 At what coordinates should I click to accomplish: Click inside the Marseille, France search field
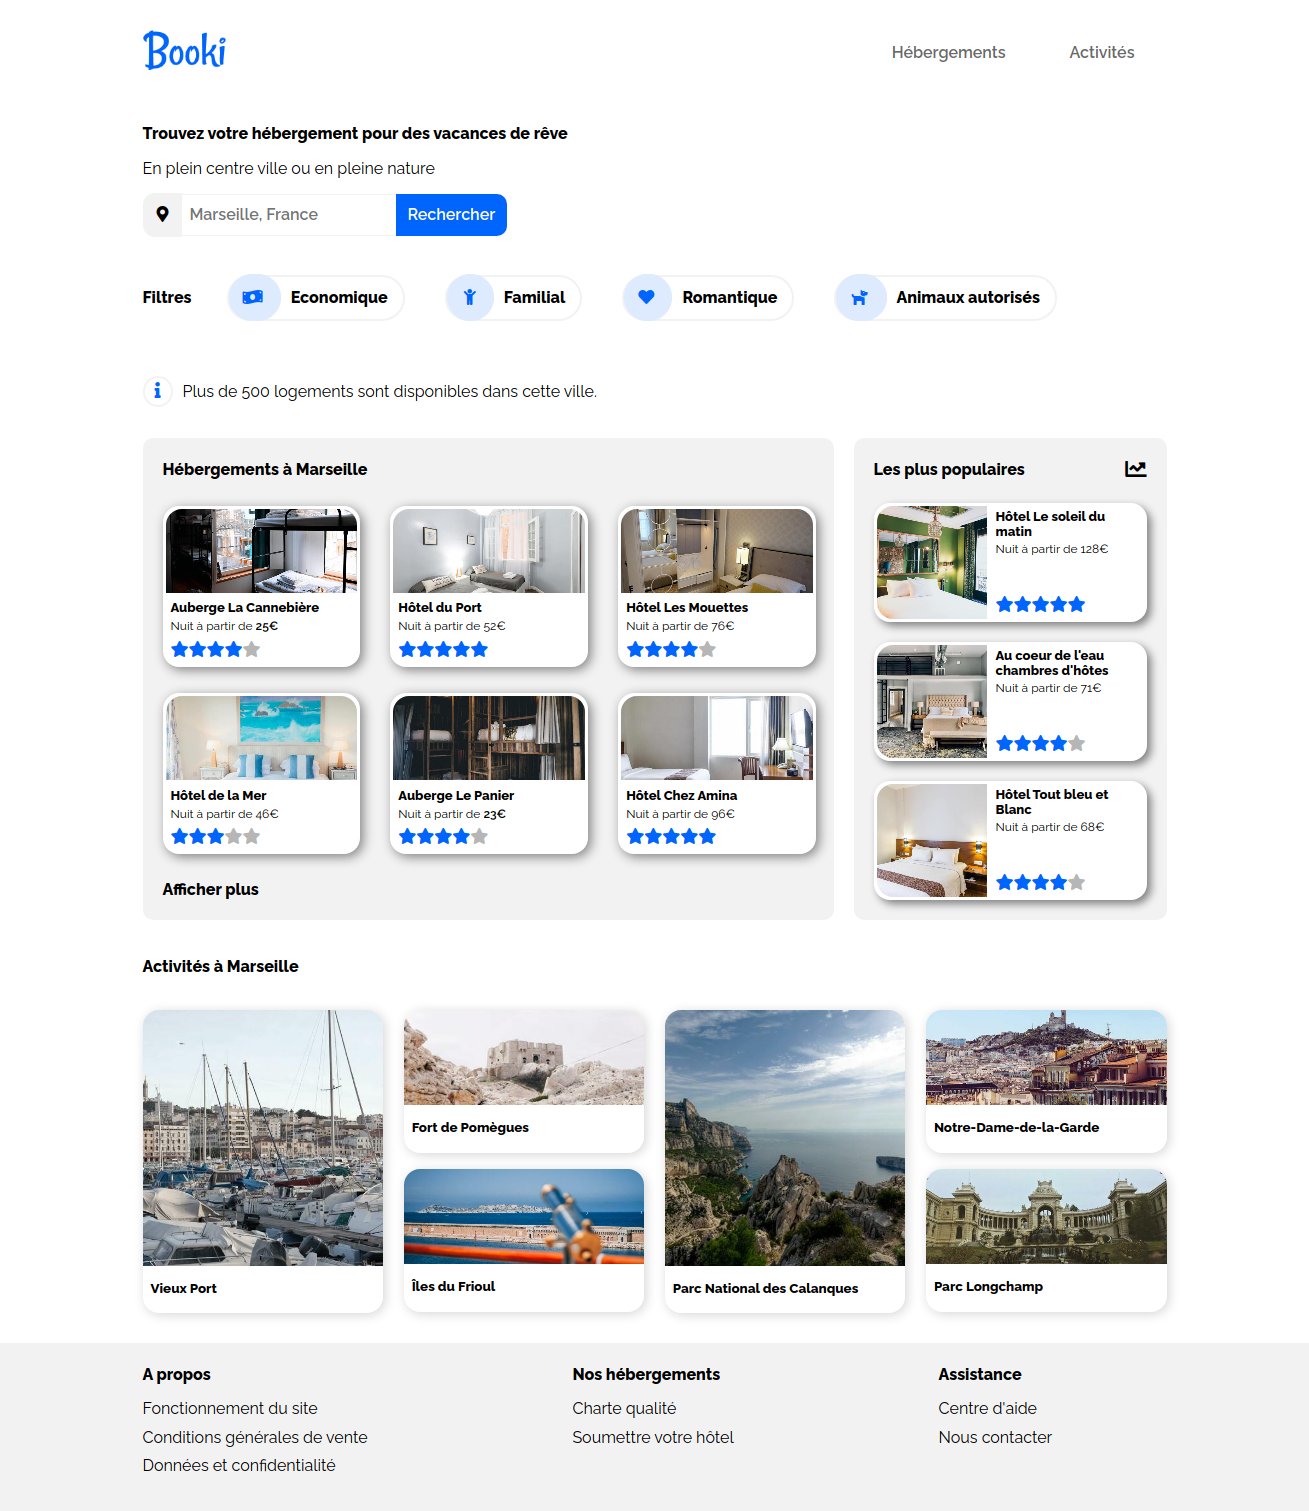(285, 214)
